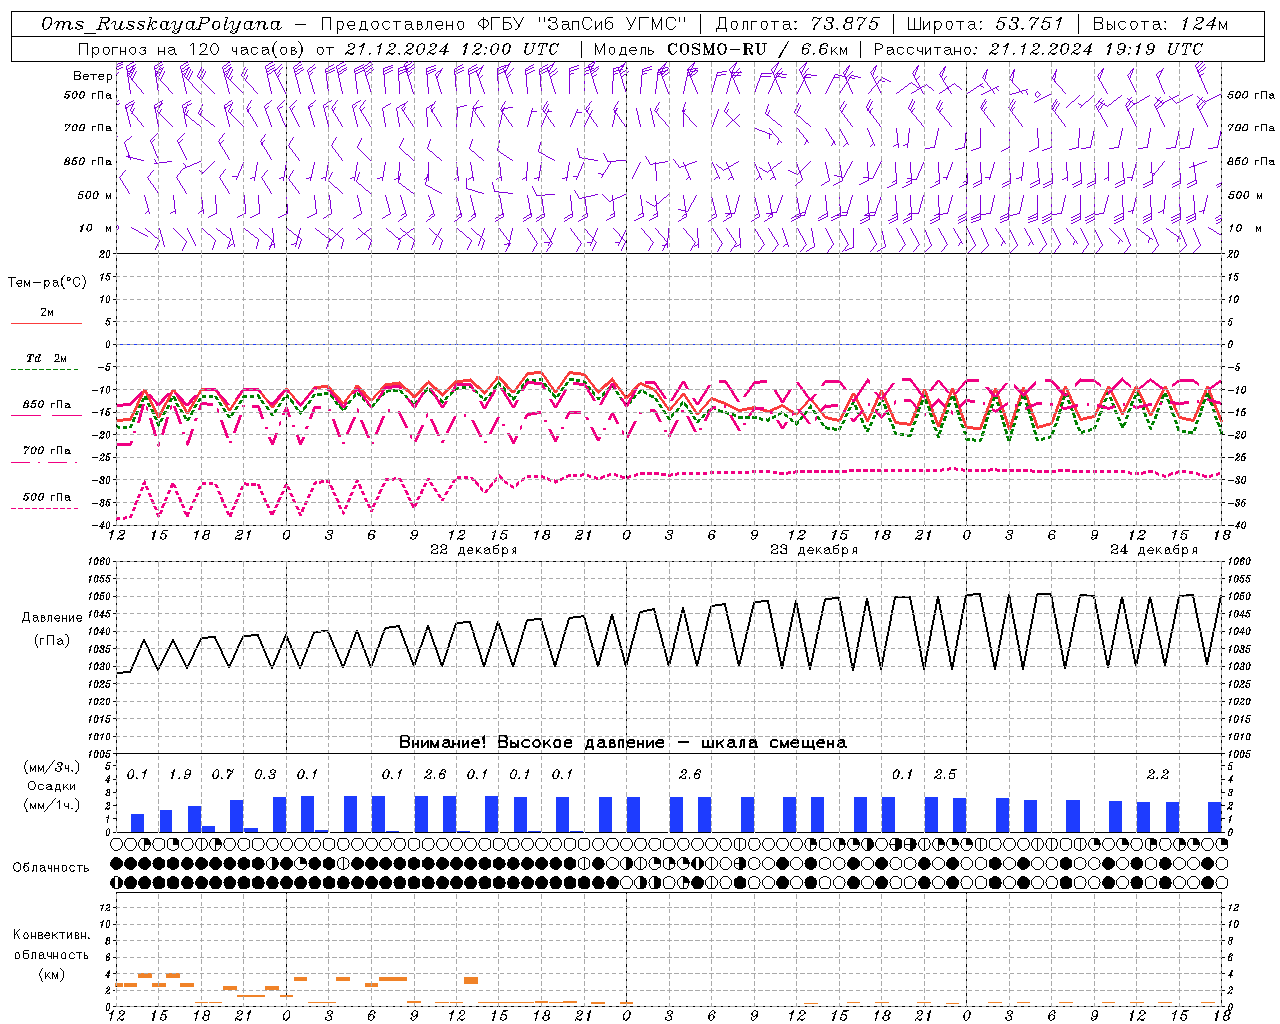Click the '10 м' wind level label on the left
Viewport: 1280px width, 1024px height.
[96, 228]
